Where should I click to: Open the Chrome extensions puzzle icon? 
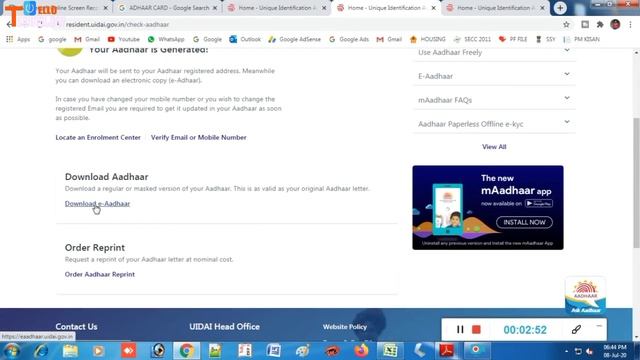click(600, 24)
